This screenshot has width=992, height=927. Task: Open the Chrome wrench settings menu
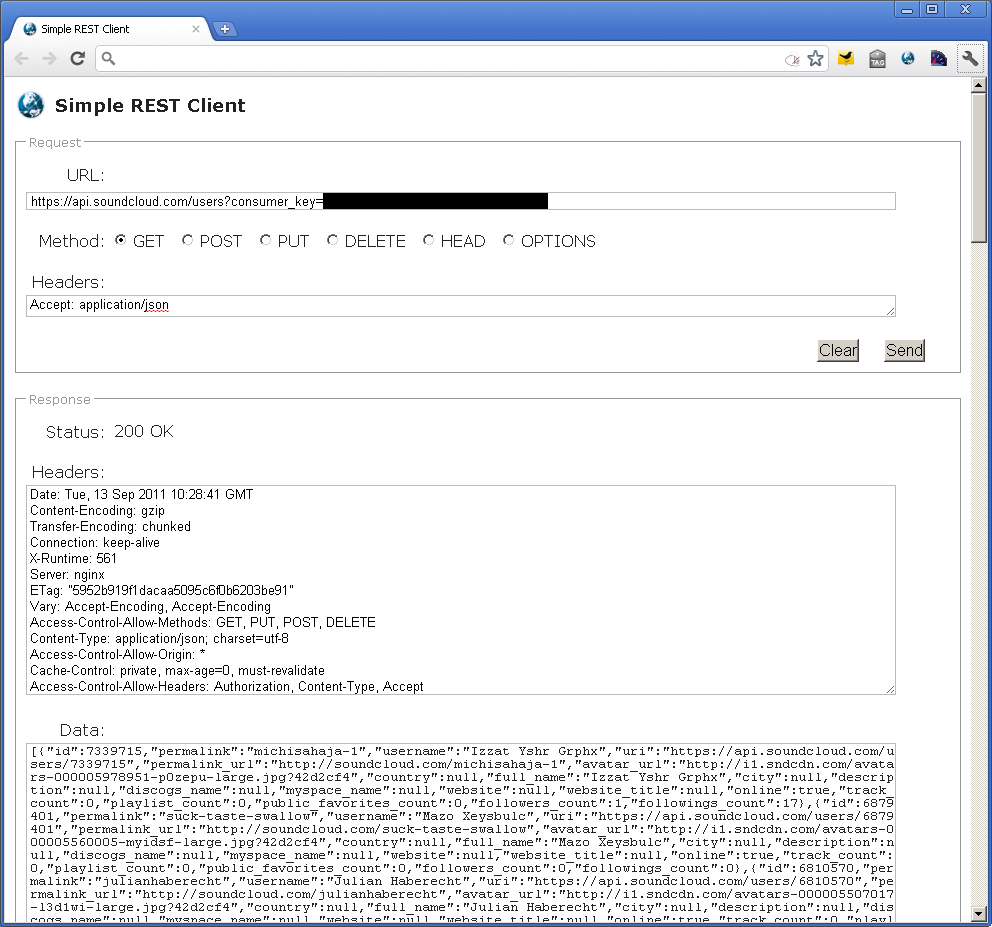click(x=969, y=59)
